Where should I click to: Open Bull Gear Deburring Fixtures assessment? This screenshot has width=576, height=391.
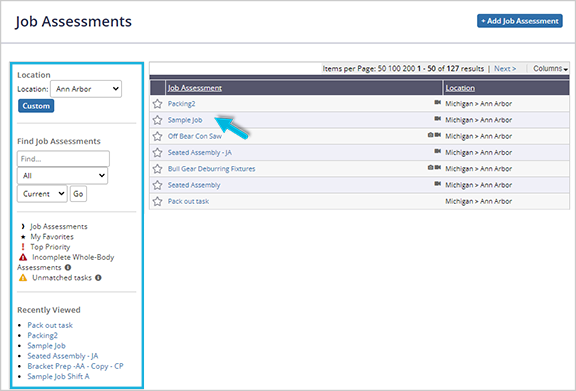[212, 169]
